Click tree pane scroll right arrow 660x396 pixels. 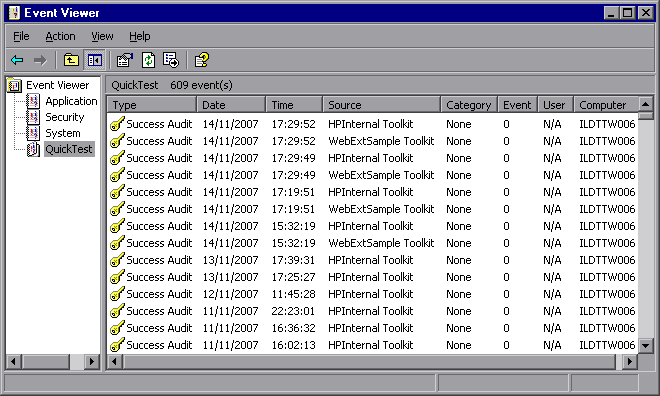[x=91, y=361]
